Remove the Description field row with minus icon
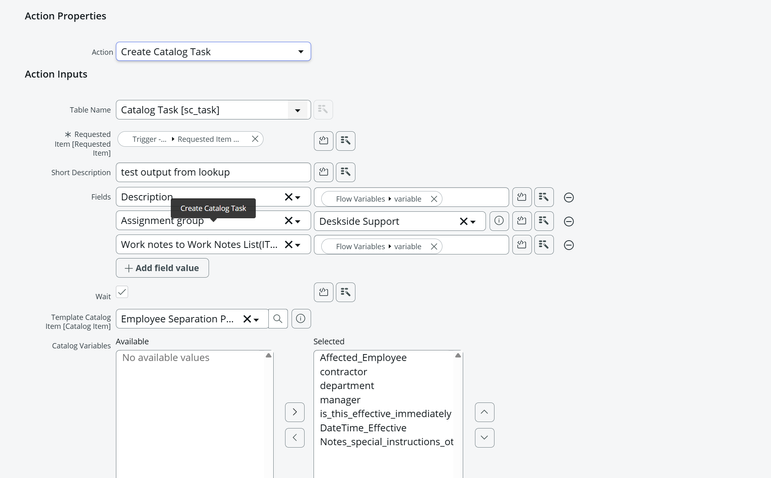Viewport: 771px width, 478px height. [568, 198]
